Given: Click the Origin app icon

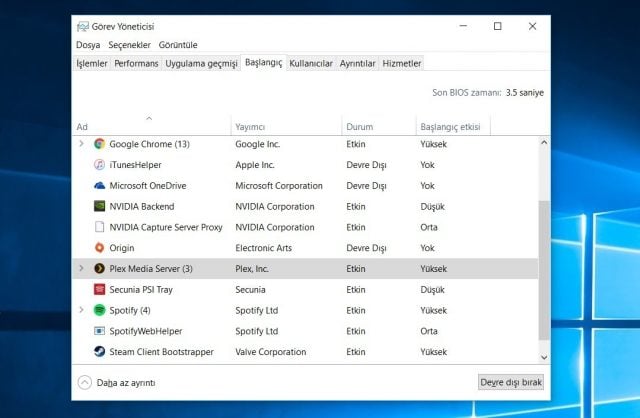Looking at the screenshot, I should [99, 248].
